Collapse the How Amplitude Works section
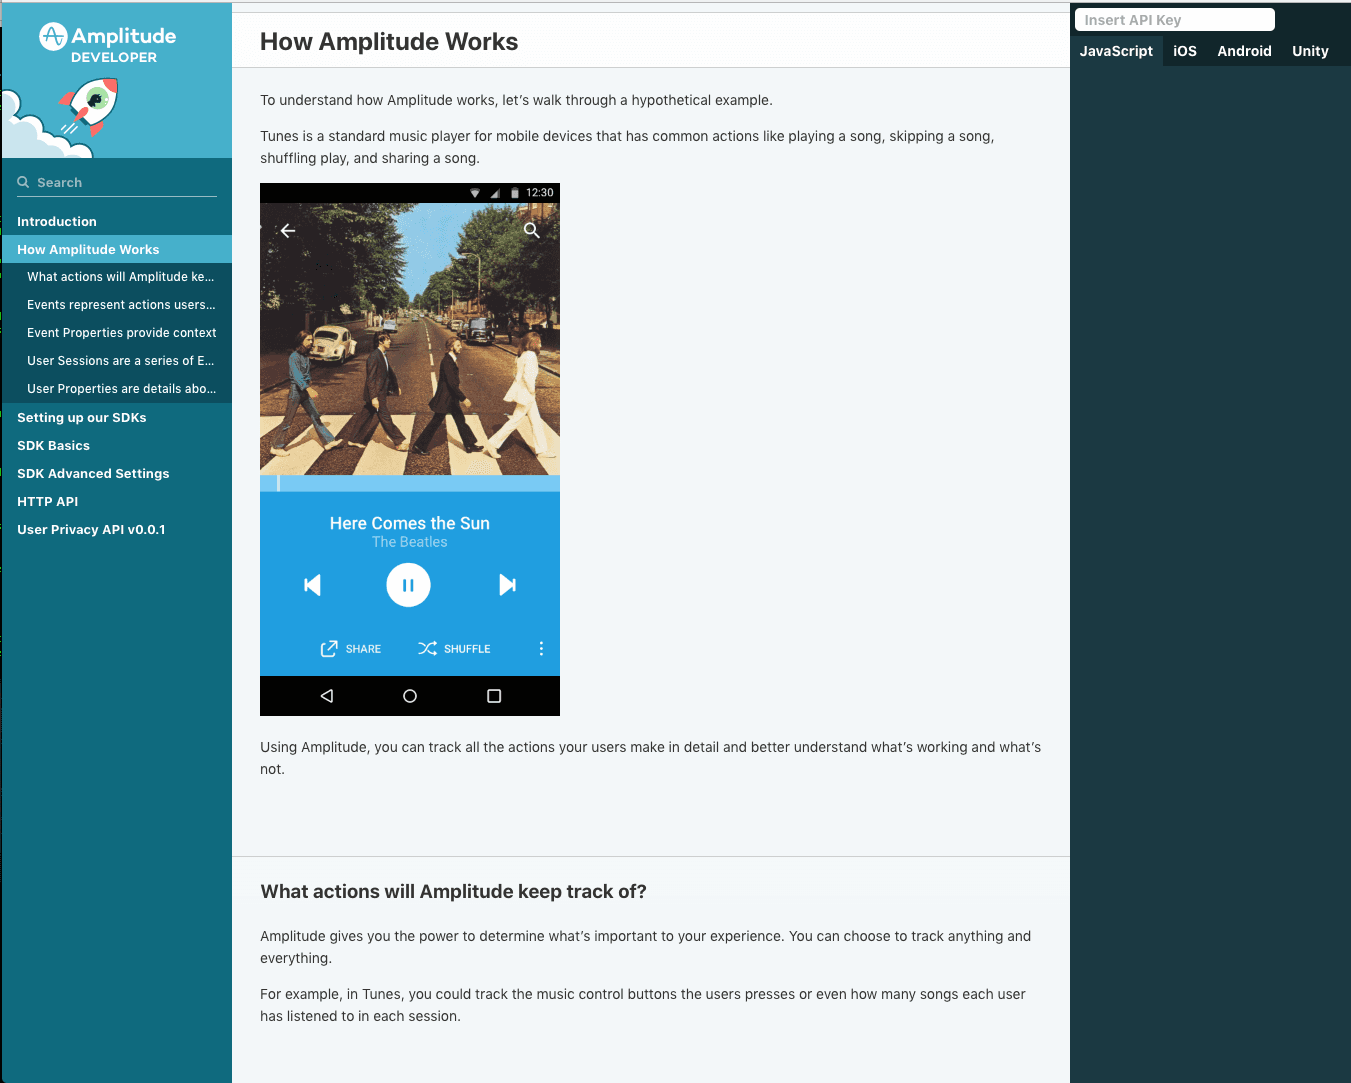 (87, 249)
